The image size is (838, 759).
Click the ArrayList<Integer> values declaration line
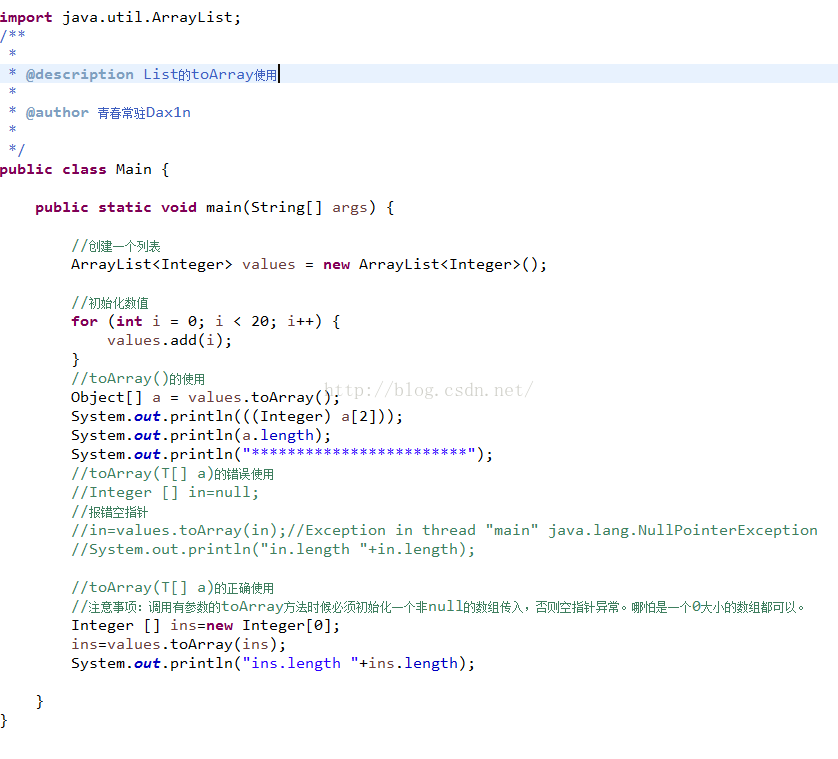(309, 265)
